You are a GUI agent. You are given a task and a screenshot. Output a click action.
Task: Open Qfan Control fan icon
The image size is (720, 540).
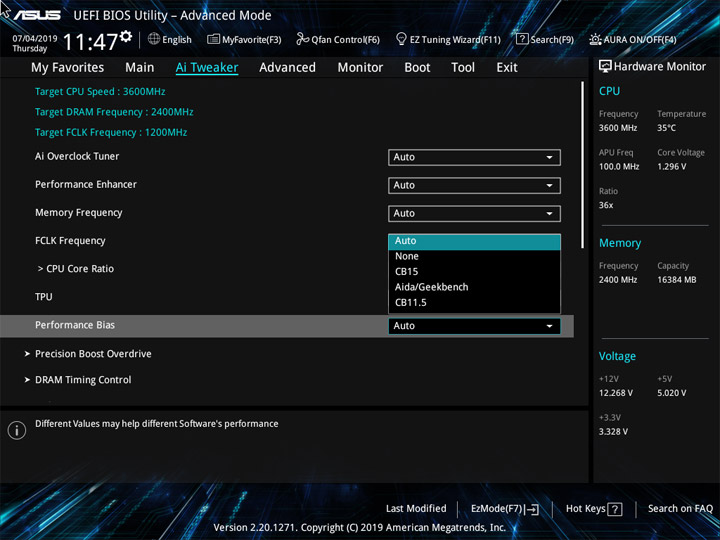(303, 39)
